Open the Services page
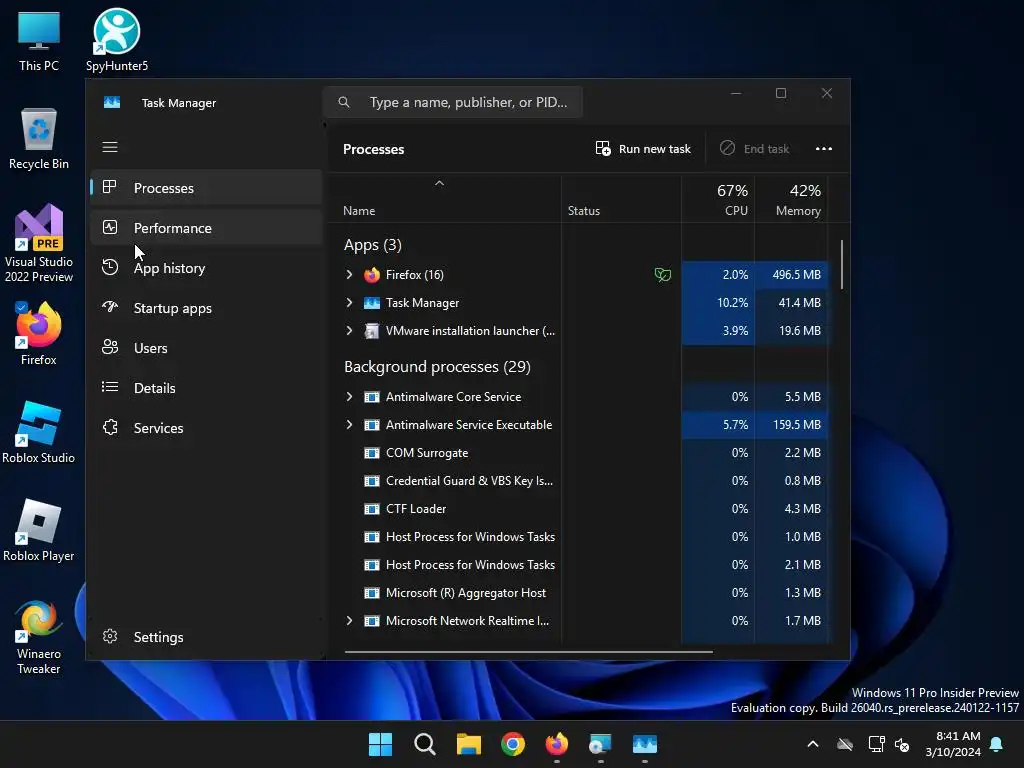 pos(206,428)
